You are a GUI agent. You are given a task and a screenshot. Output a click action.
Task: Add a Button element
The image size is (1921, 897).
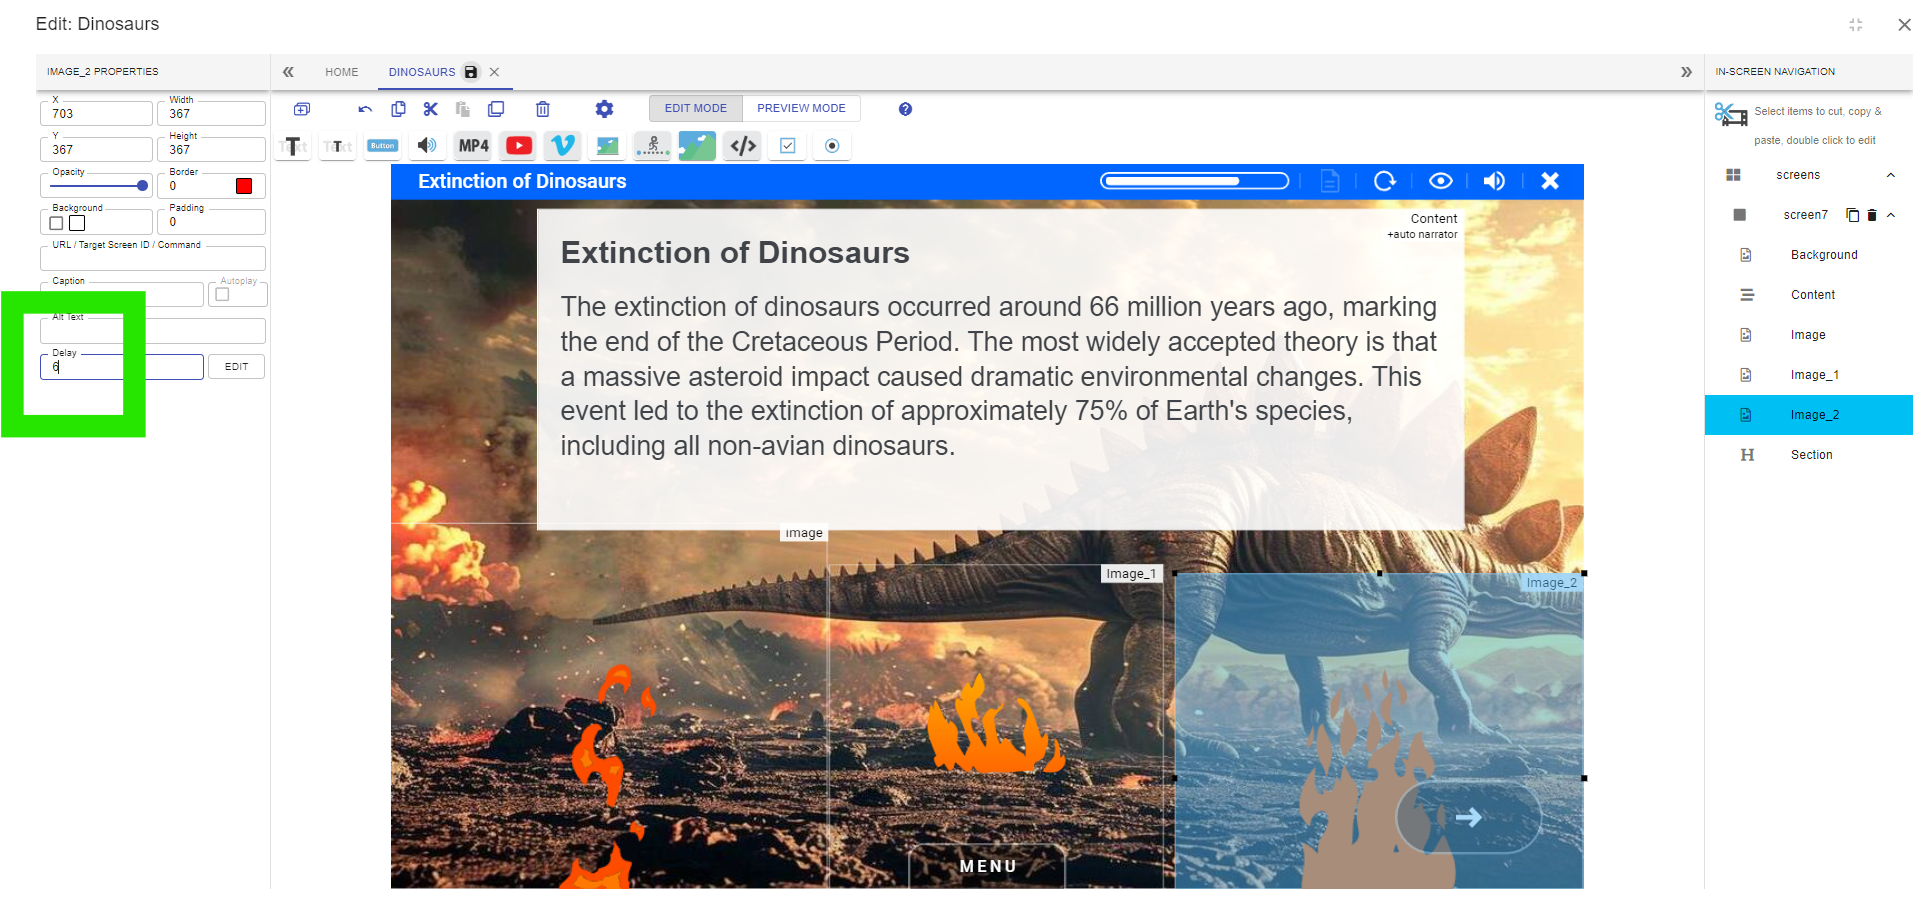pyautogui.click(x=382, y=146)
